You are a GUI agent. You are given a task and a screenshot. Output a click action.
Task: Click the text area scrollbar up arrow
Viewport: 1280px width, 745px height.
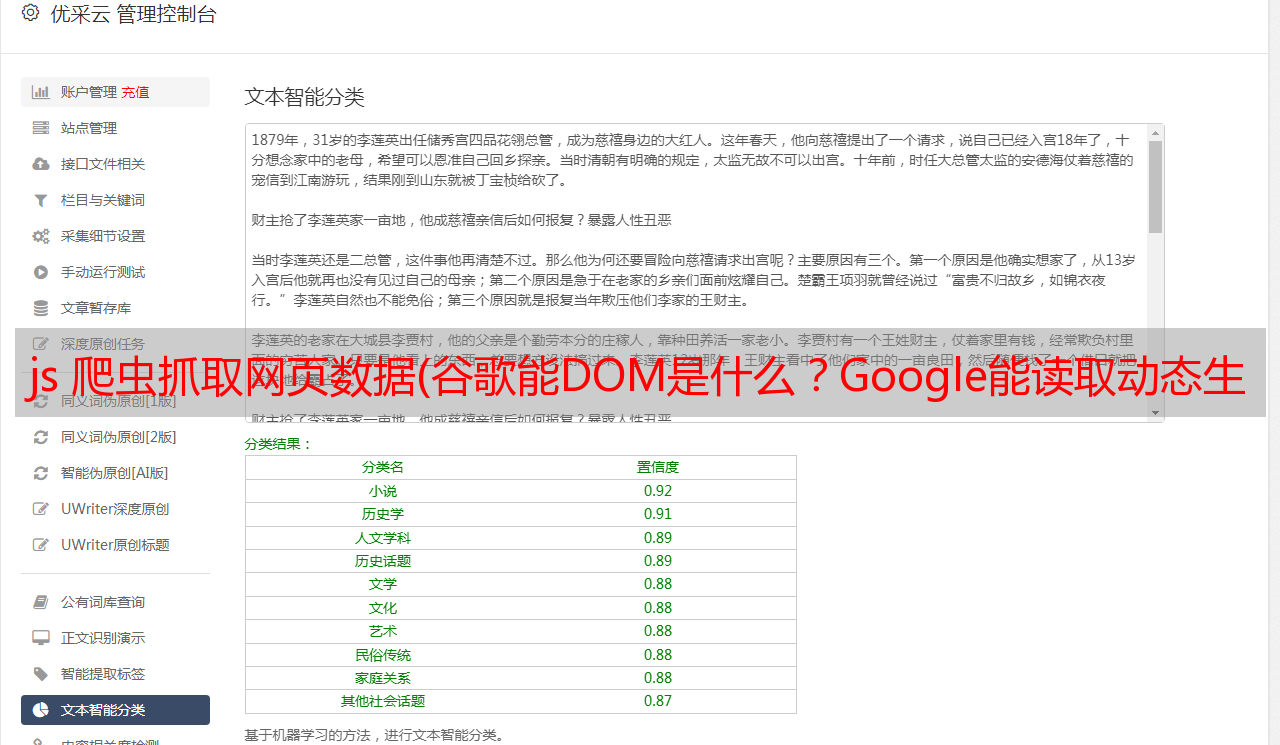pyautogui.click(x=1155, y=133)
